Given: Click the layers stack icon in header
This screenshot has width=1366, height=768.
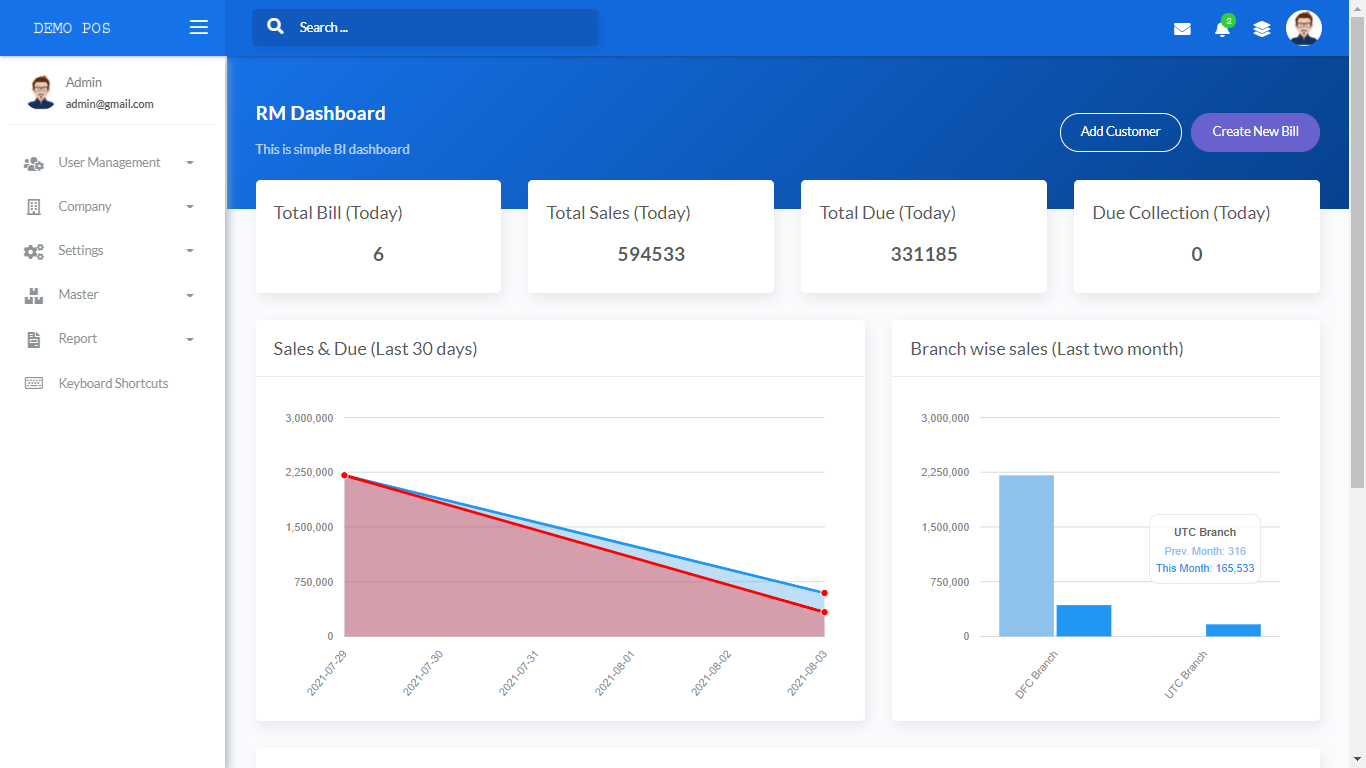Looking at the screenshot, I should 1262,29.
